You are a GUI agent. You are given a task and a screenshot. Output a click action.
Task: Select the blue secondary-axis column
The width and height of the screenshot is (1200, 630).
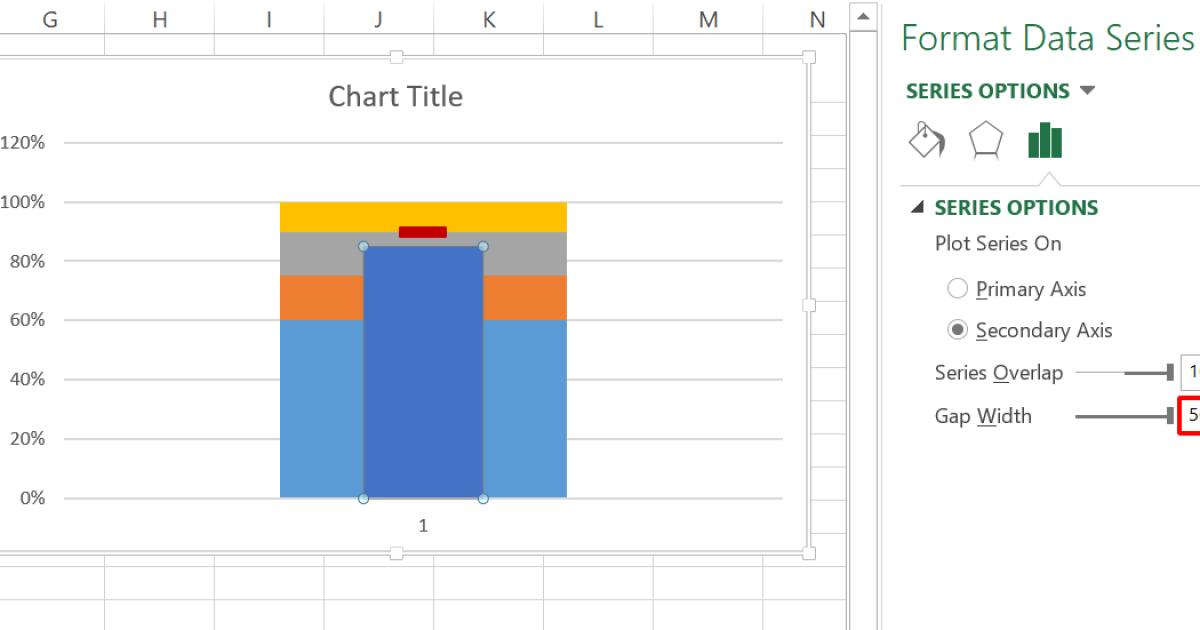[x=422, y=370]
